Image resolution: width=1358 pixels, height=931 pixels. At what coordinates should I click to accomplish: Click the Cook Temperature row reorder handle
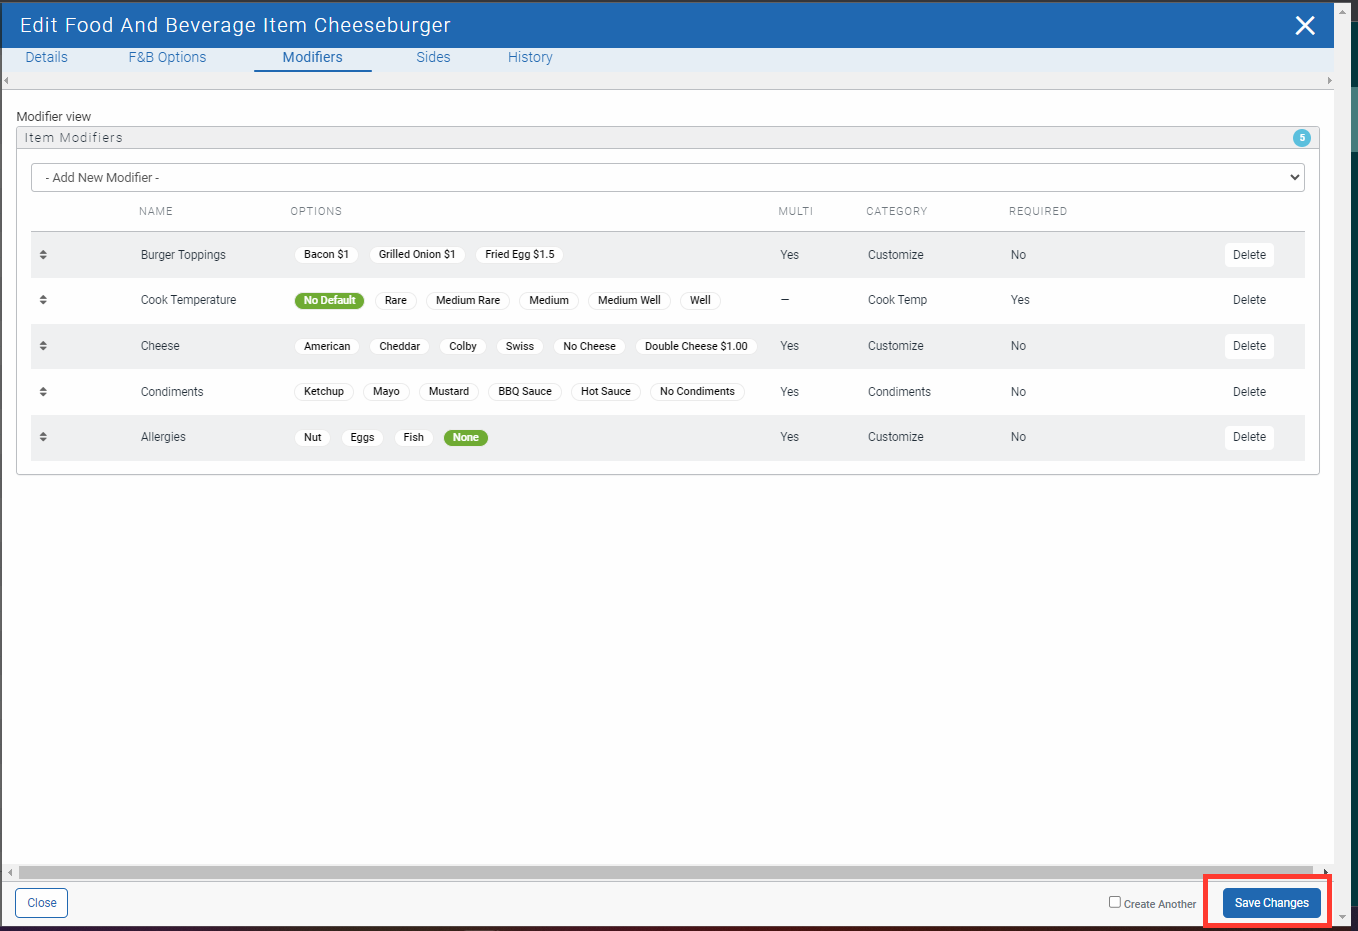click(x=43, y=300)
